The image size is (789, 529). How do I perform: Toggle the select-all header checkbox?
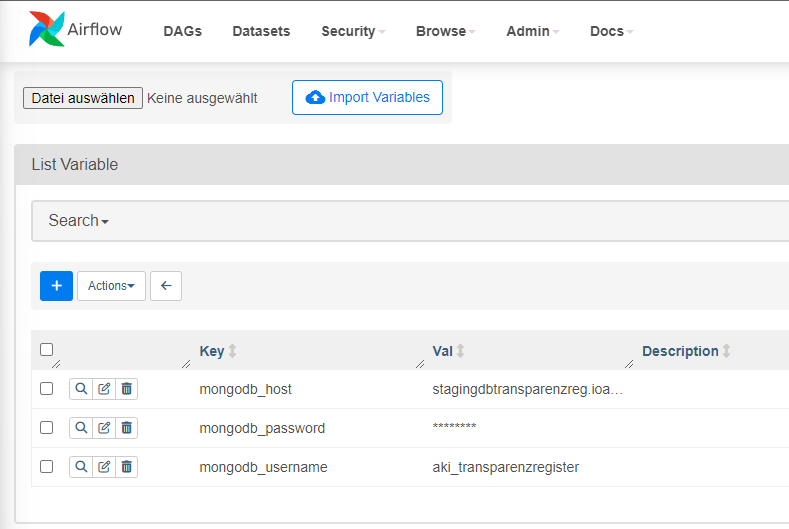coord(46,350)
